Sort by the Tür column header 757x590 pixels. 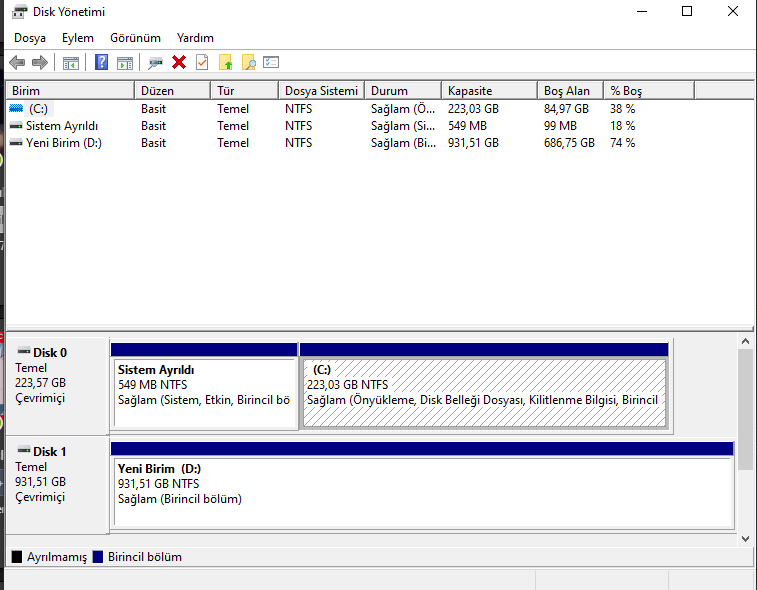(244, 91)
